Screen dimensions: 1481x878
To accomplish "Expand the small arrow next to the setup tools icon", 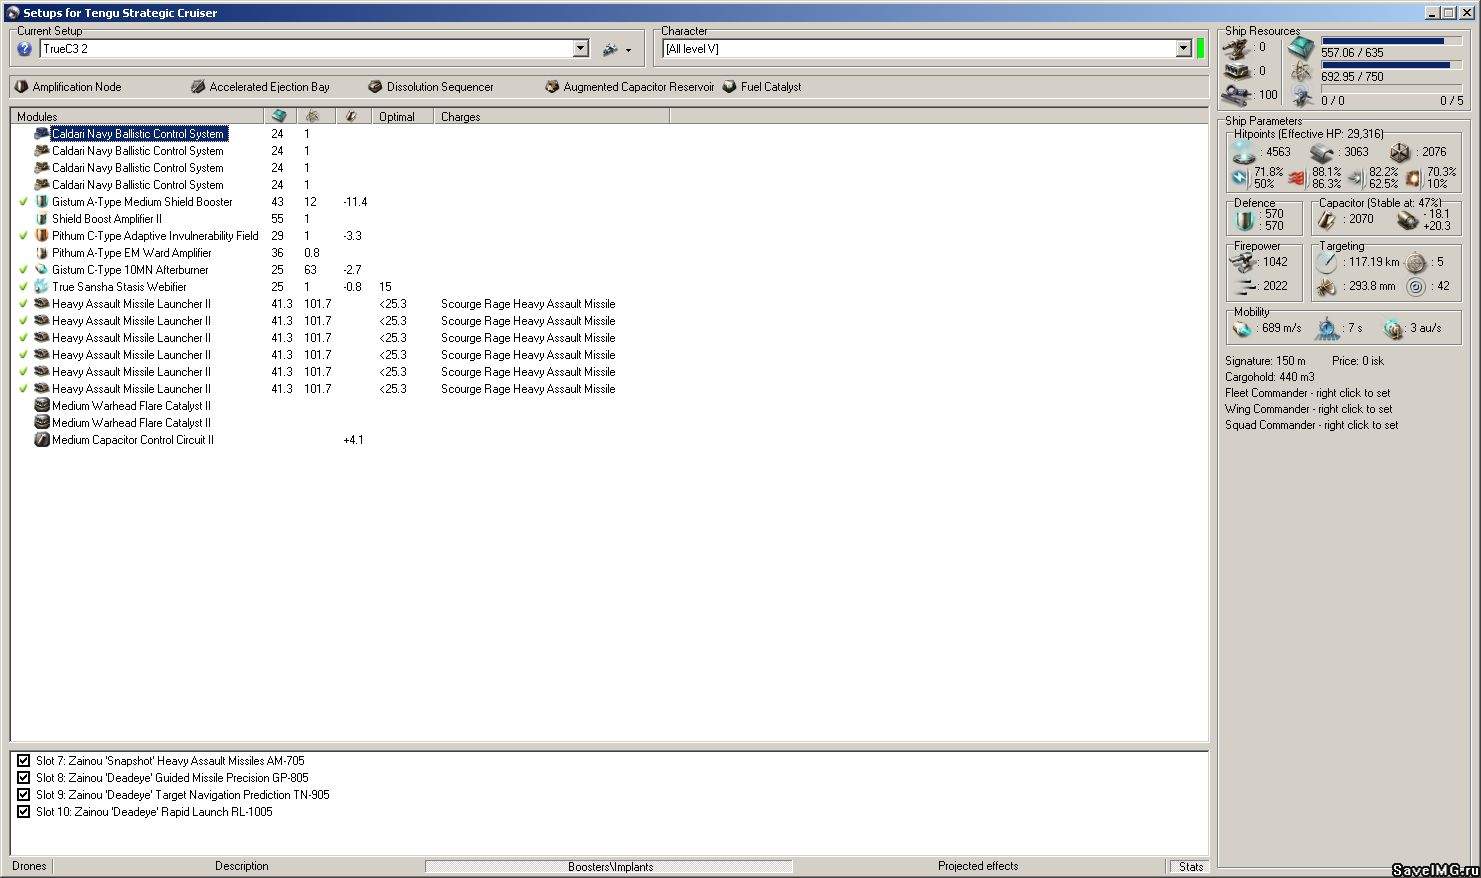I will click(x=628, y=50).
